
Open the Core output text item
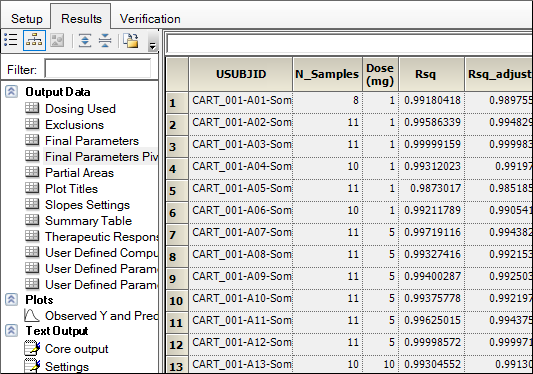(76, 348)
